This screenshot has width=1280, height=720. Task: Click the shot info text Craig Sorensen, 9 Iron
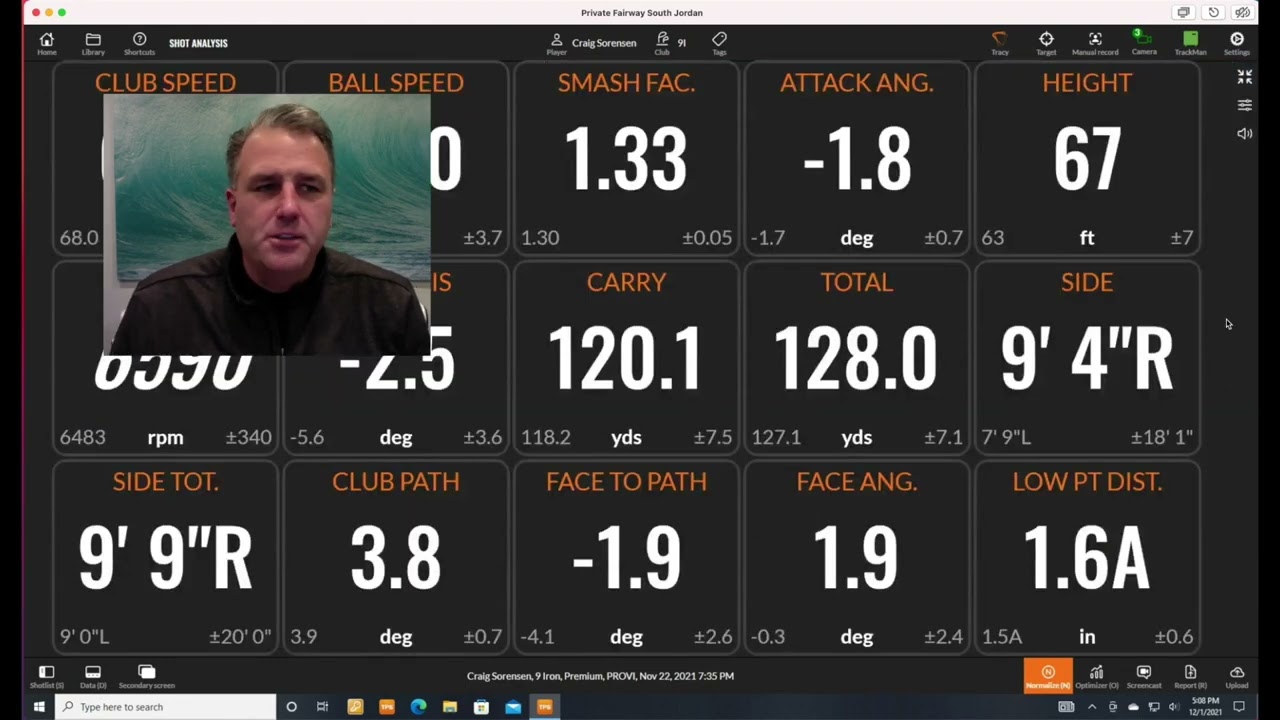(x=600, y=676)
